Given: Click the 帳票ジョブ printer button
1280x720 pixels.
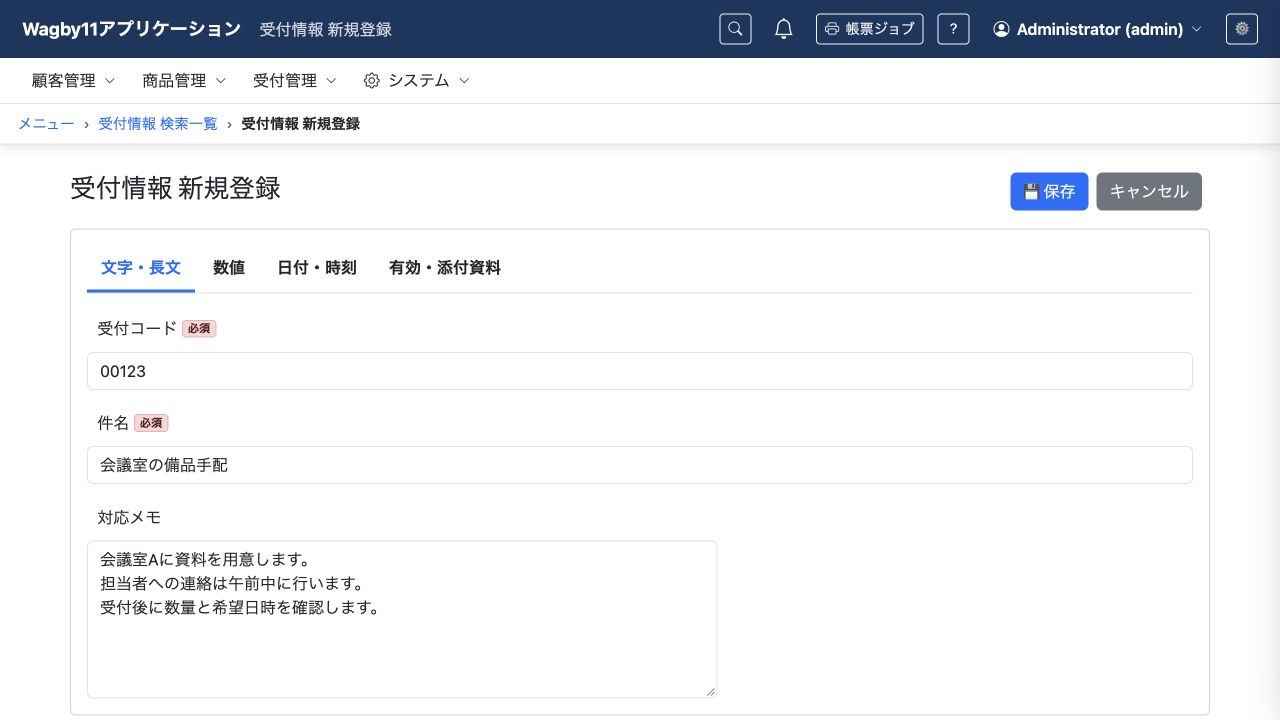Looking at the screenshot, I should (x=869, y=29).
